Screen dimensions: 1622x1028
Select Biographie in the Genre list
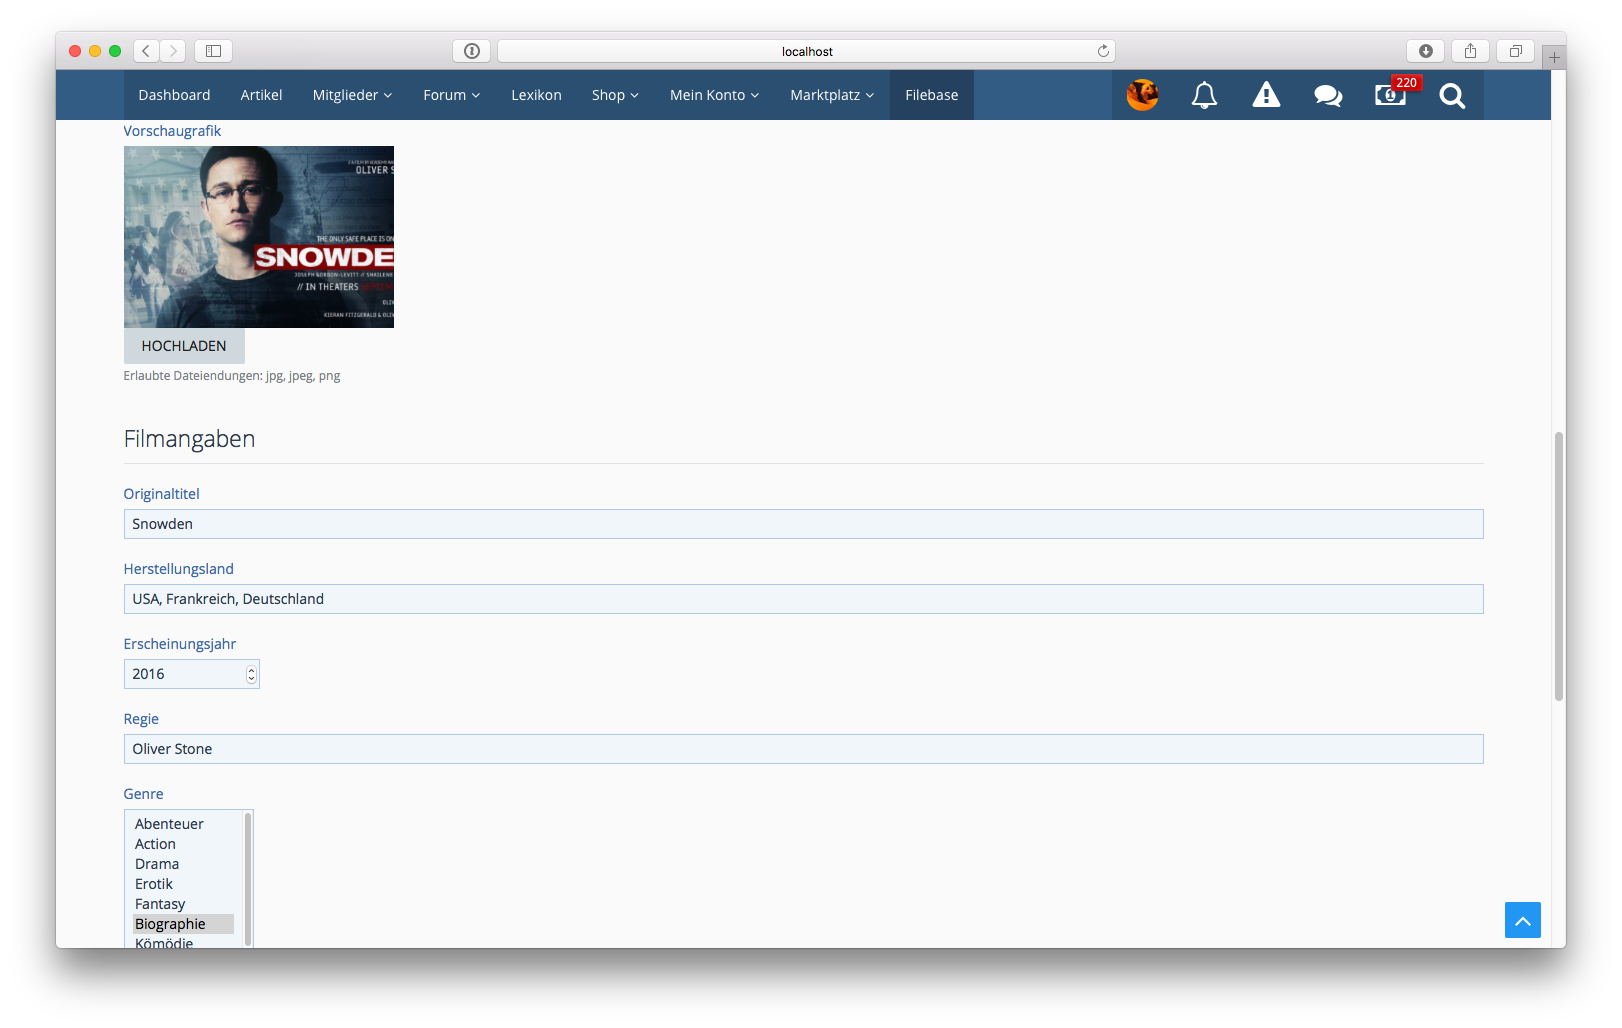pyautogui.click(x=171, y=924)
